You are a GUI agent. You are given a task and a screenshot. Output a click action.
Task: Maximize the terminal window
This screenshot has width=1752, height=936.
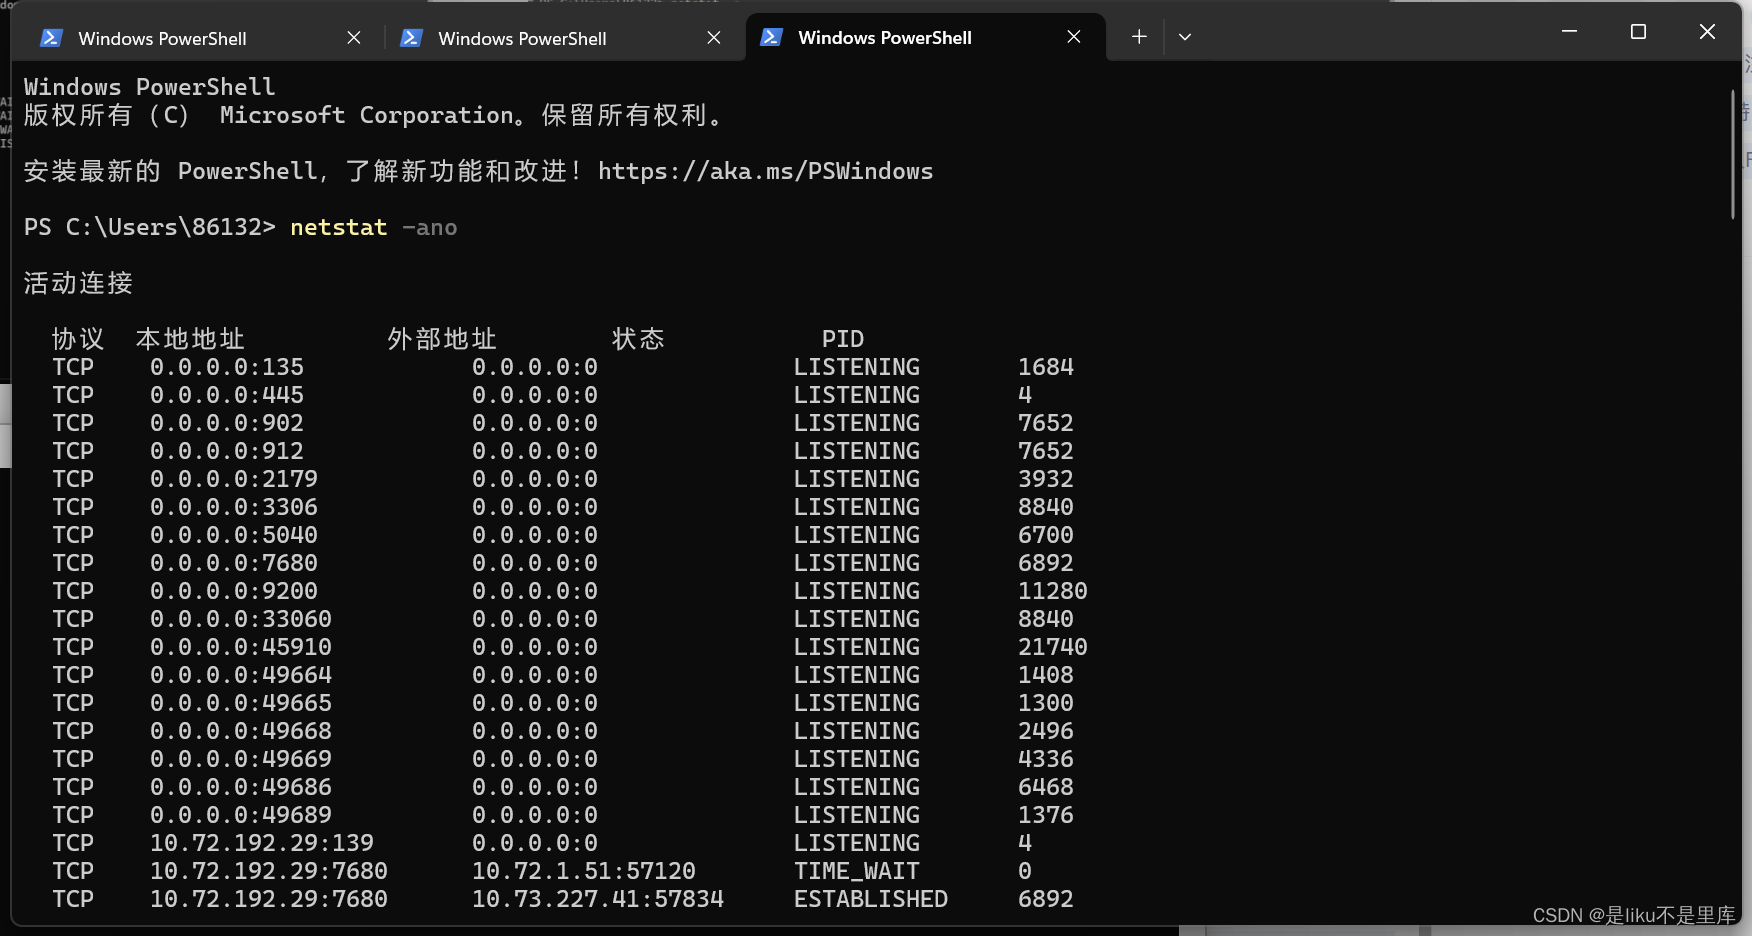pos(1638,32)
